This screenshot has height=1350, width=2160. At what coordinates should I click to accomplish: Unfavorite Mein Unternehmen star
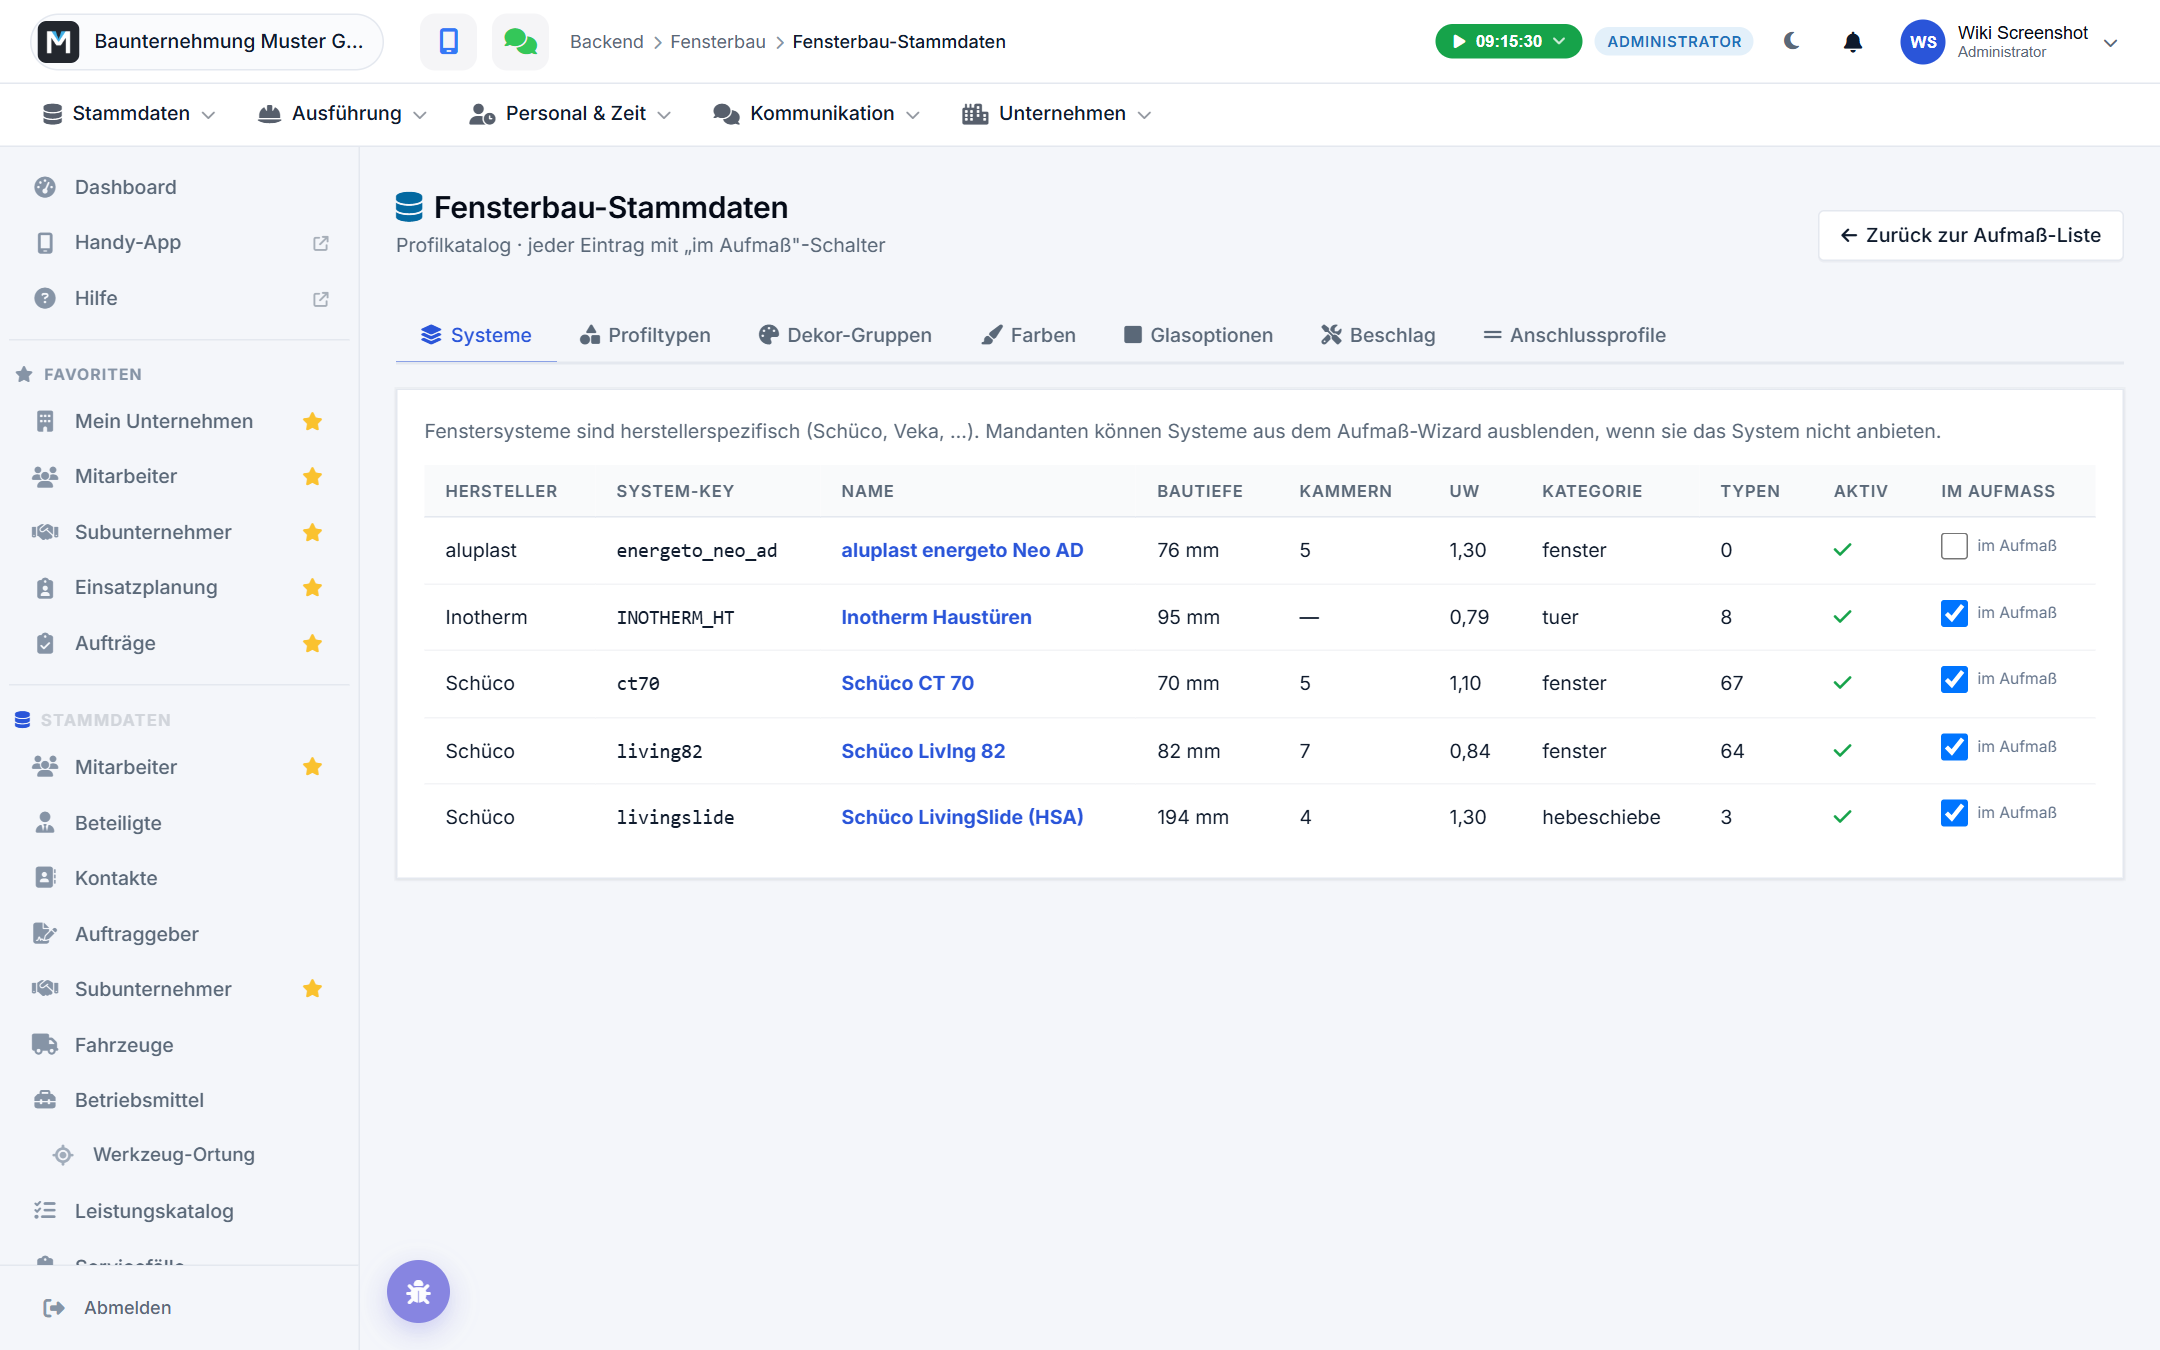(313, 421)
